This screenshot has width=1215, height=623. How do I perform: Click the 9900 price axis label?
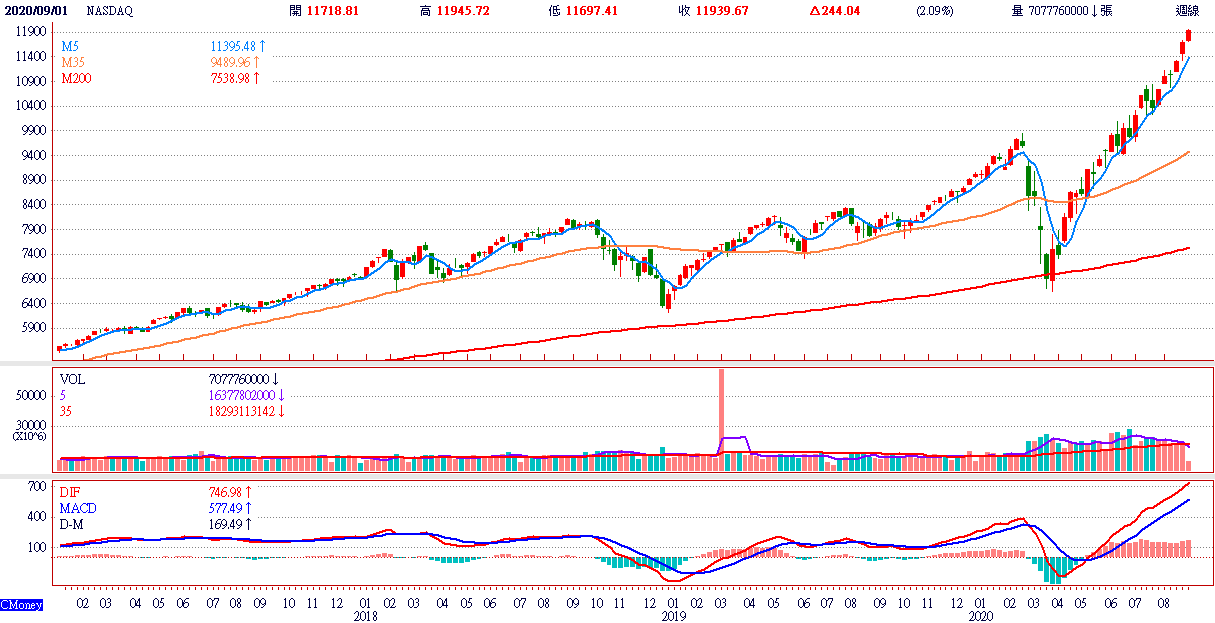[36, 130]
